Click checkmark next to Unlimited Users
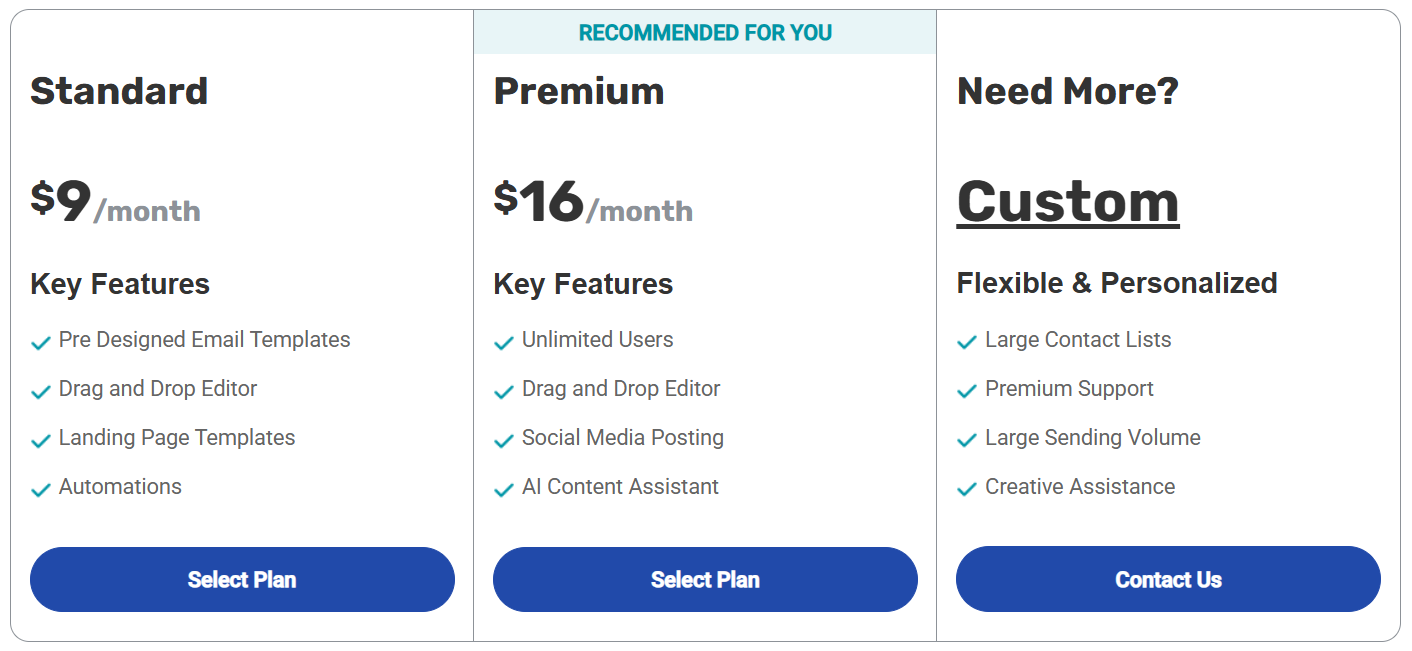1412x651 pixels. point(504,342)
